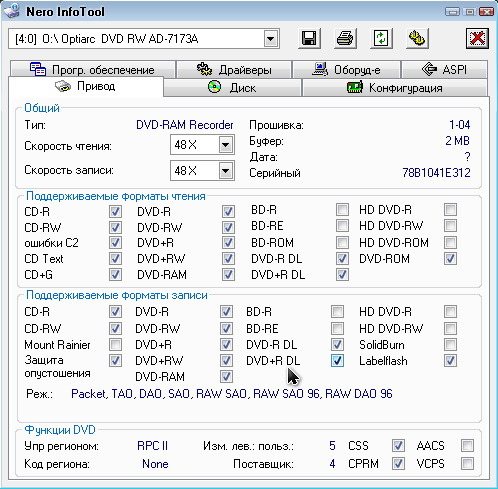Switch to the ASPI tab

coord(444,69)
